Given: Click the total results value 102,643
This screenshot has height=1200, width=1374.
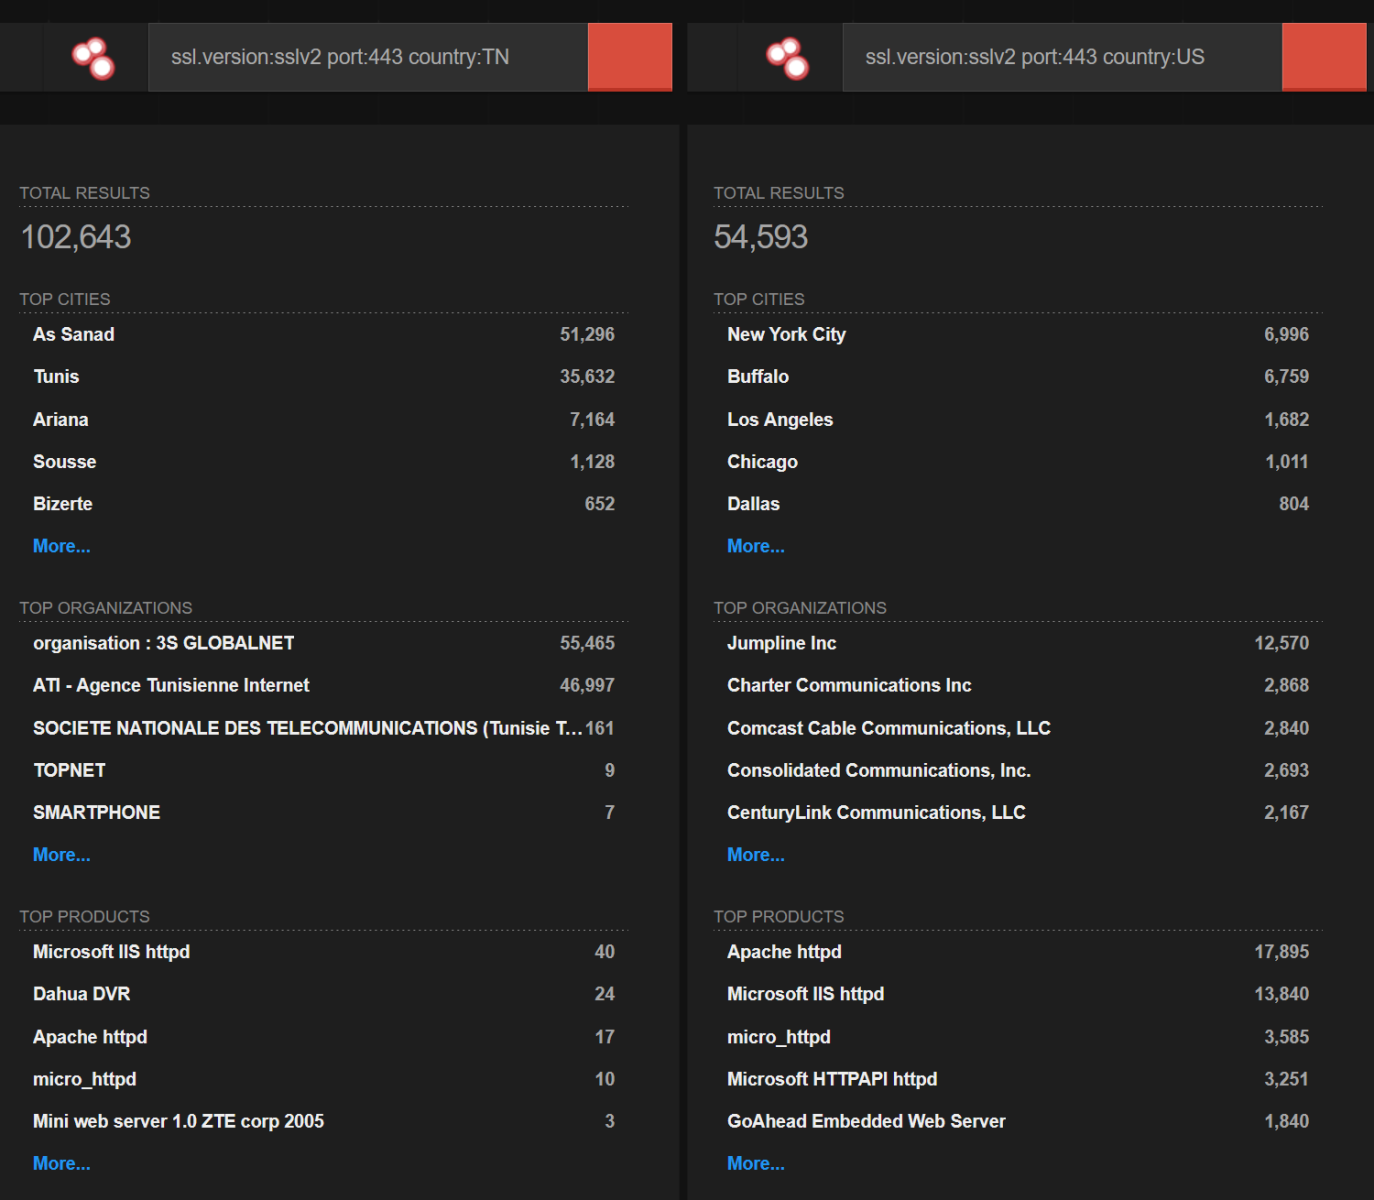Looking at the screenshot, I should coord(76,237).
